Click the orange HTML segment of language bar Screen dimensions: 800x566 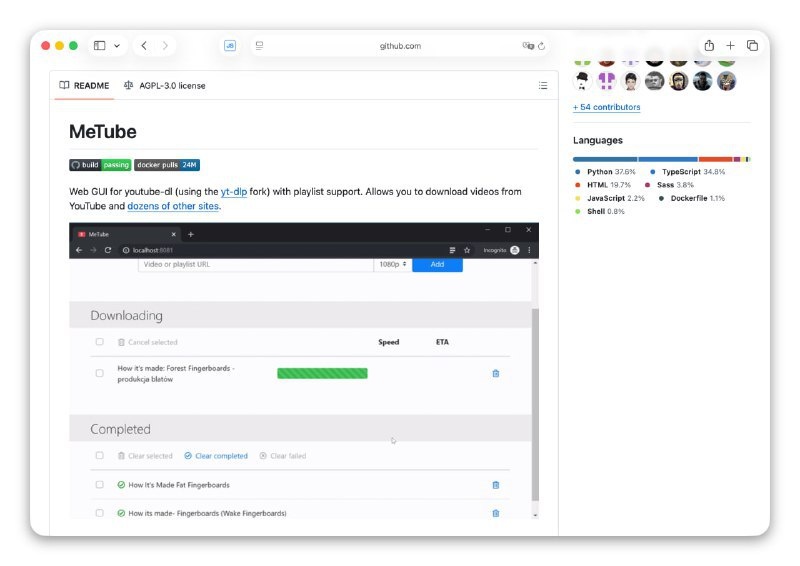715,160
